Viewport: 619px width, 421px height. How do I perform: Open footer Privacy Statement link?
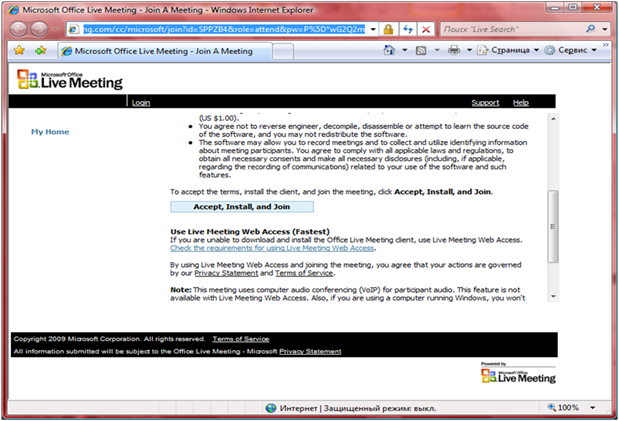click(x=310, y=351)
